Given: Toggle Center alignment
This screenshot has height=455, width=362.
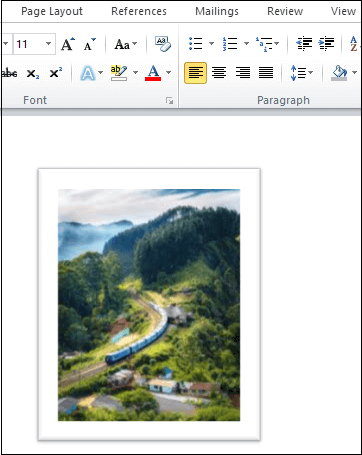Looking at the screenshot, I should click(219, 73).
